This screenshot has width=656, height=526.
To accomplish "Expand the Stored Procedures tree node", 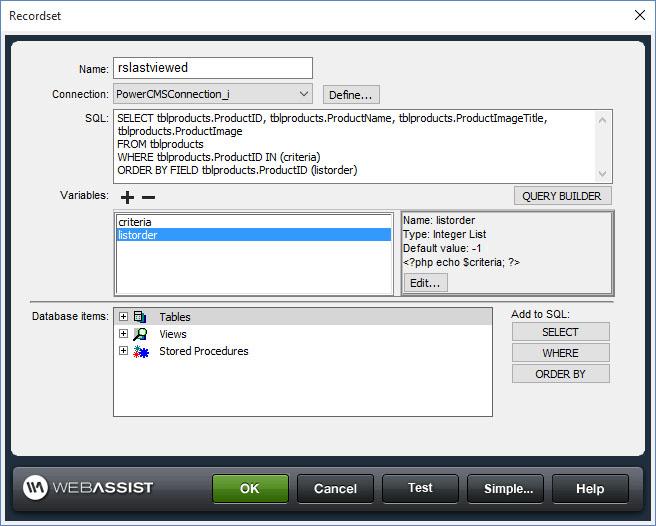I will (x=123, y=351).
